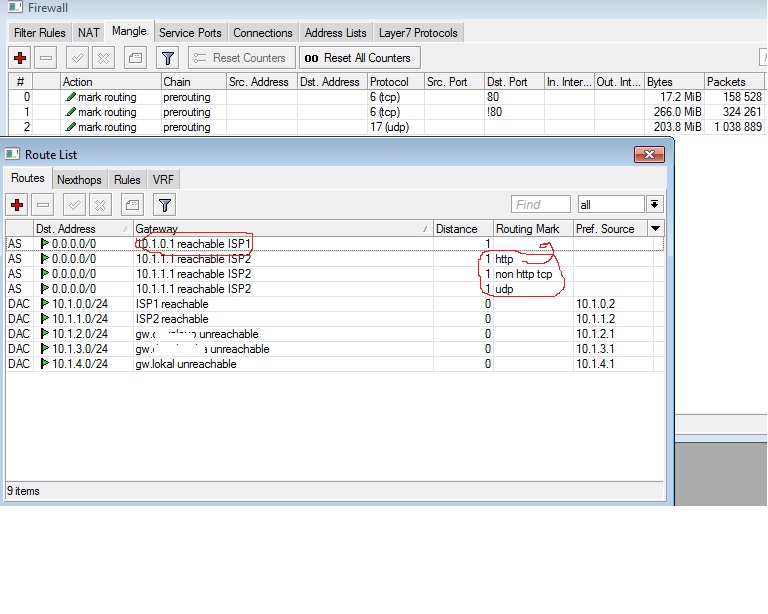This screenshot has width=768, height=614.
Task: Open comment button in Firewall toolbar
Action: pyautogui.click(x=135, y=58)
